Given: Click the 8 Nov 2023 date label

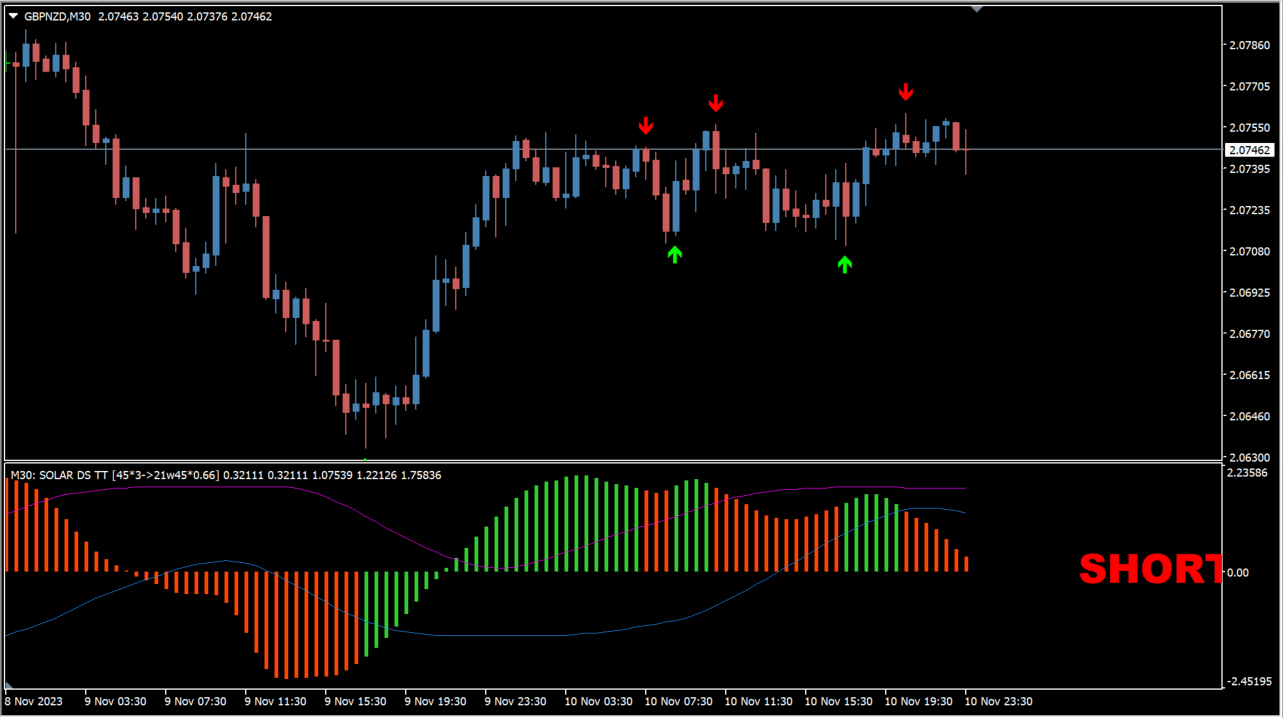Looking at the screenshot, I should click(34, 701).
